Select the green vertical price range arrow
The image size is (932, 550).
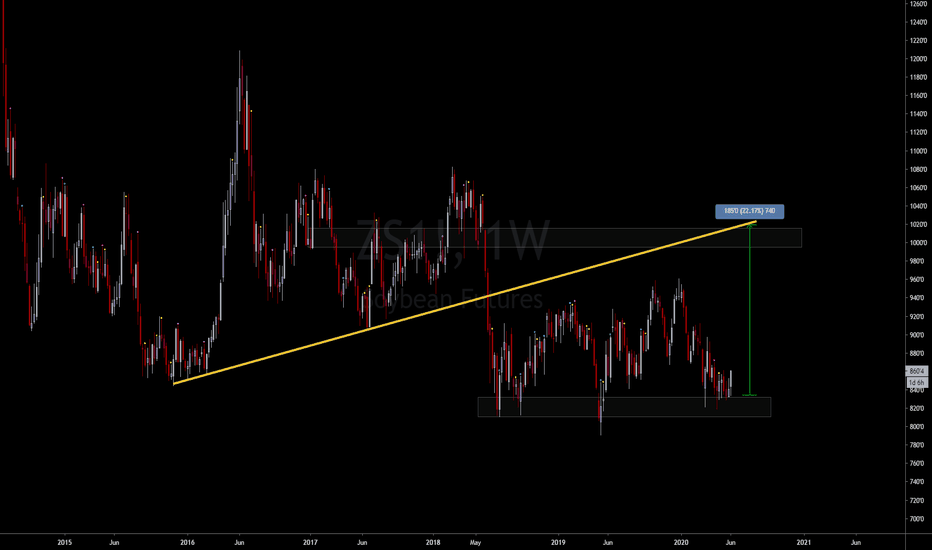coord(750,309)
